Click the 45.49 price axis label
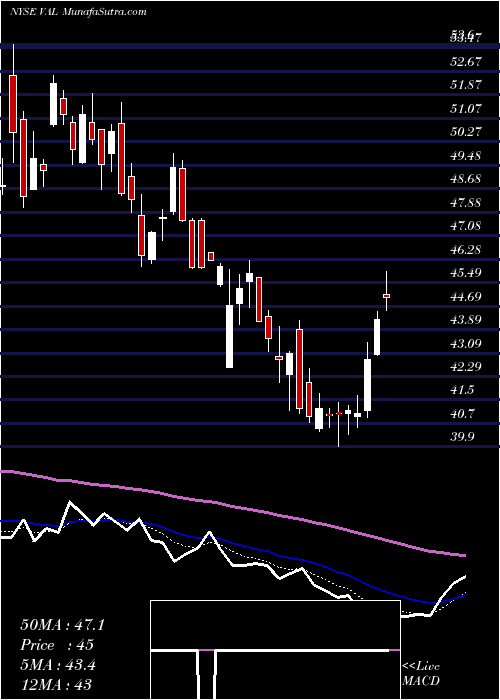Image resolution: width=500 pixels, height=700 pixels. coord(467,273)
